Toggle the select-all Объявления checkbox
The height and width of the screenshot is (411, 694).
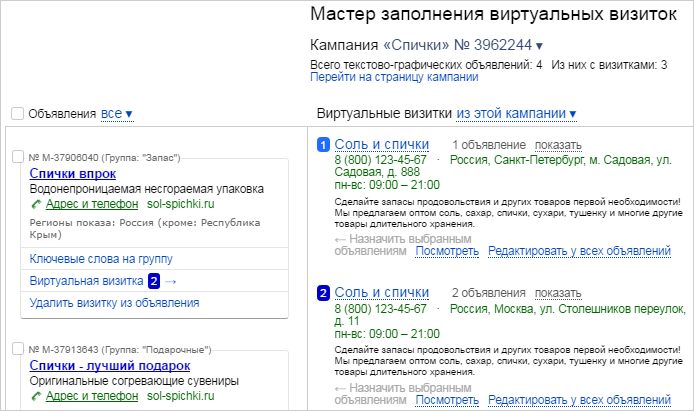pyautogui.click(x=17, y=114)
